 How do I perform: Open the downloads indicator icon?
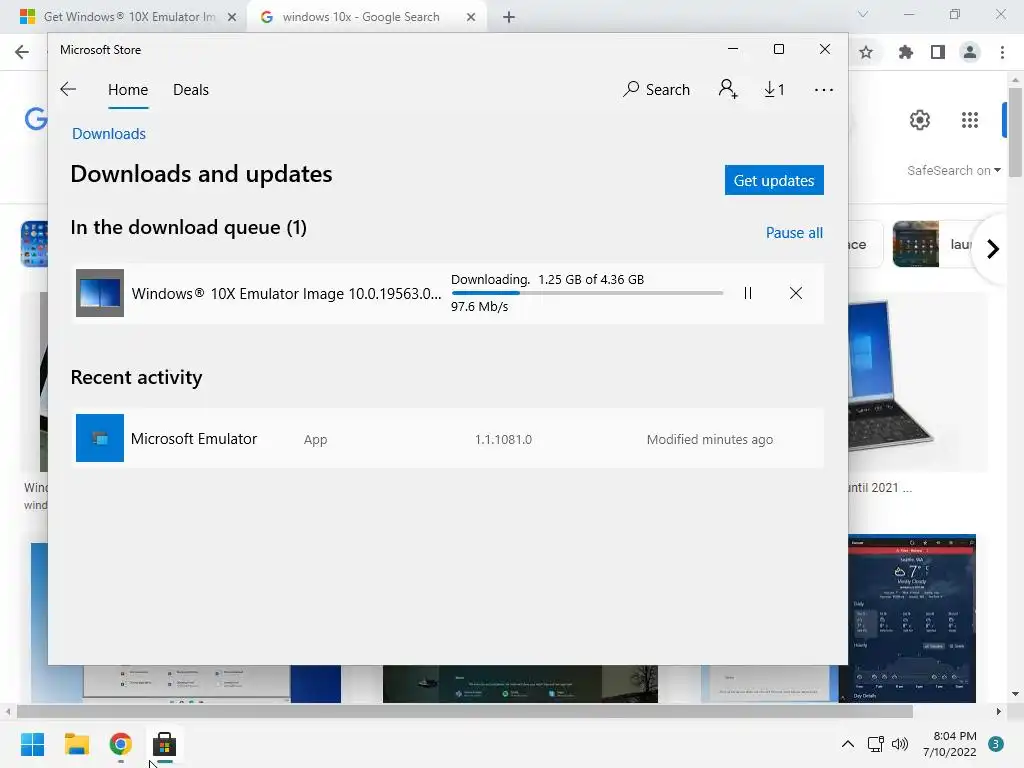click(775, 89)
